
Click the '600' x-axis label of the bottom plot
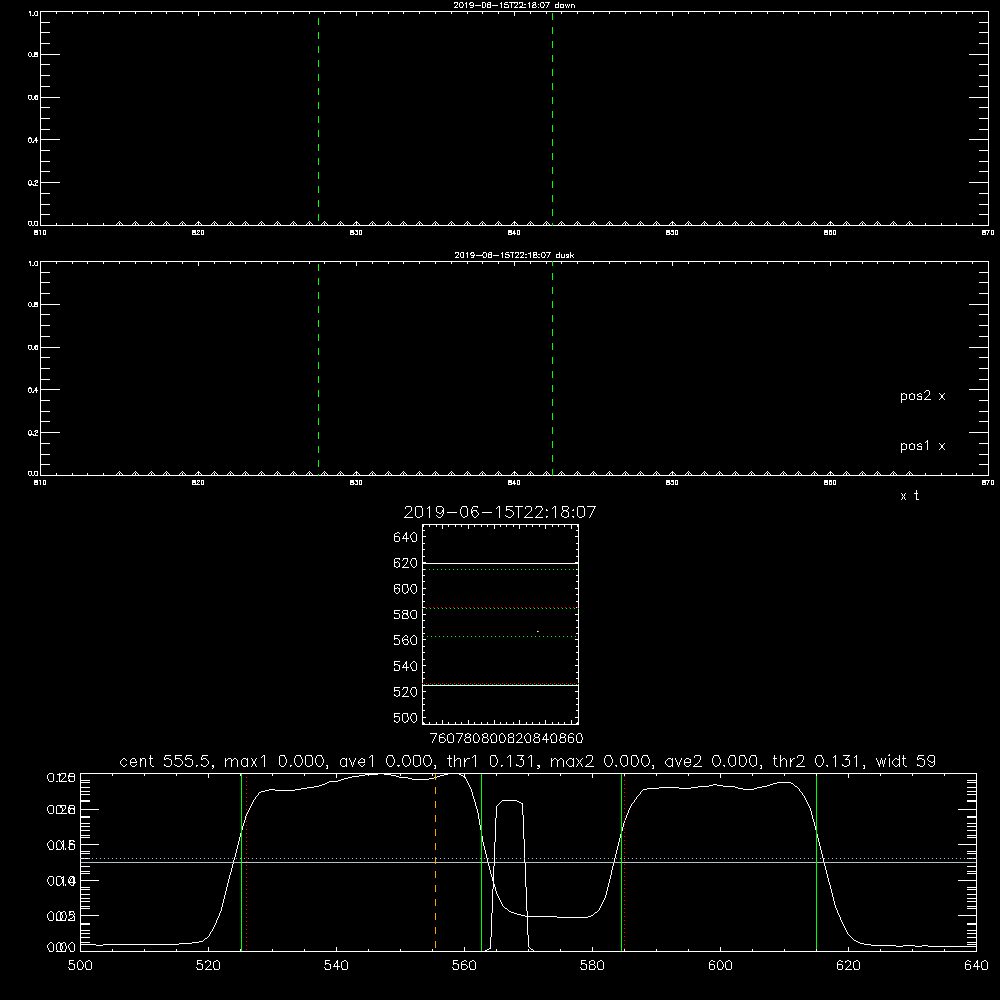click(x=720, y=966)
